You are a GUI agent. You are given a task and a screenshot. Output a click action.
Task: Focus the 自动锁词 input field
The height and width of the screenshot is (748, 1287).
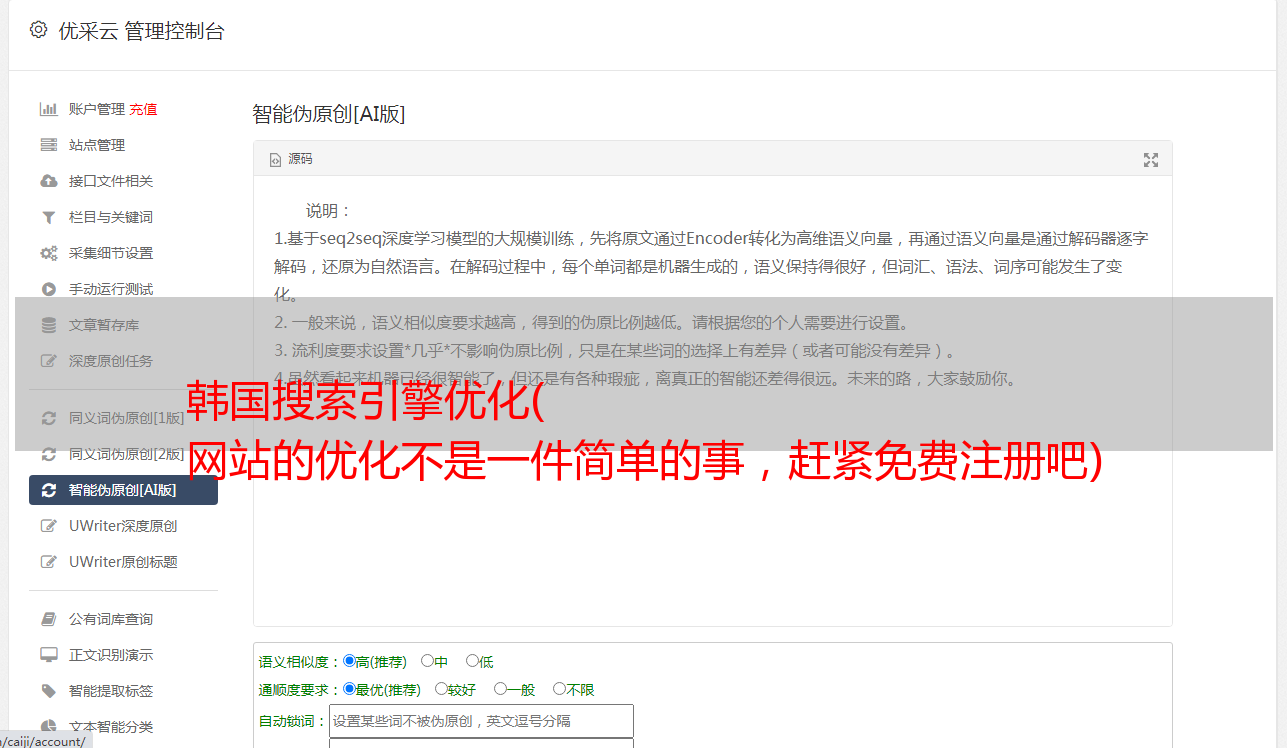point(481,721)
